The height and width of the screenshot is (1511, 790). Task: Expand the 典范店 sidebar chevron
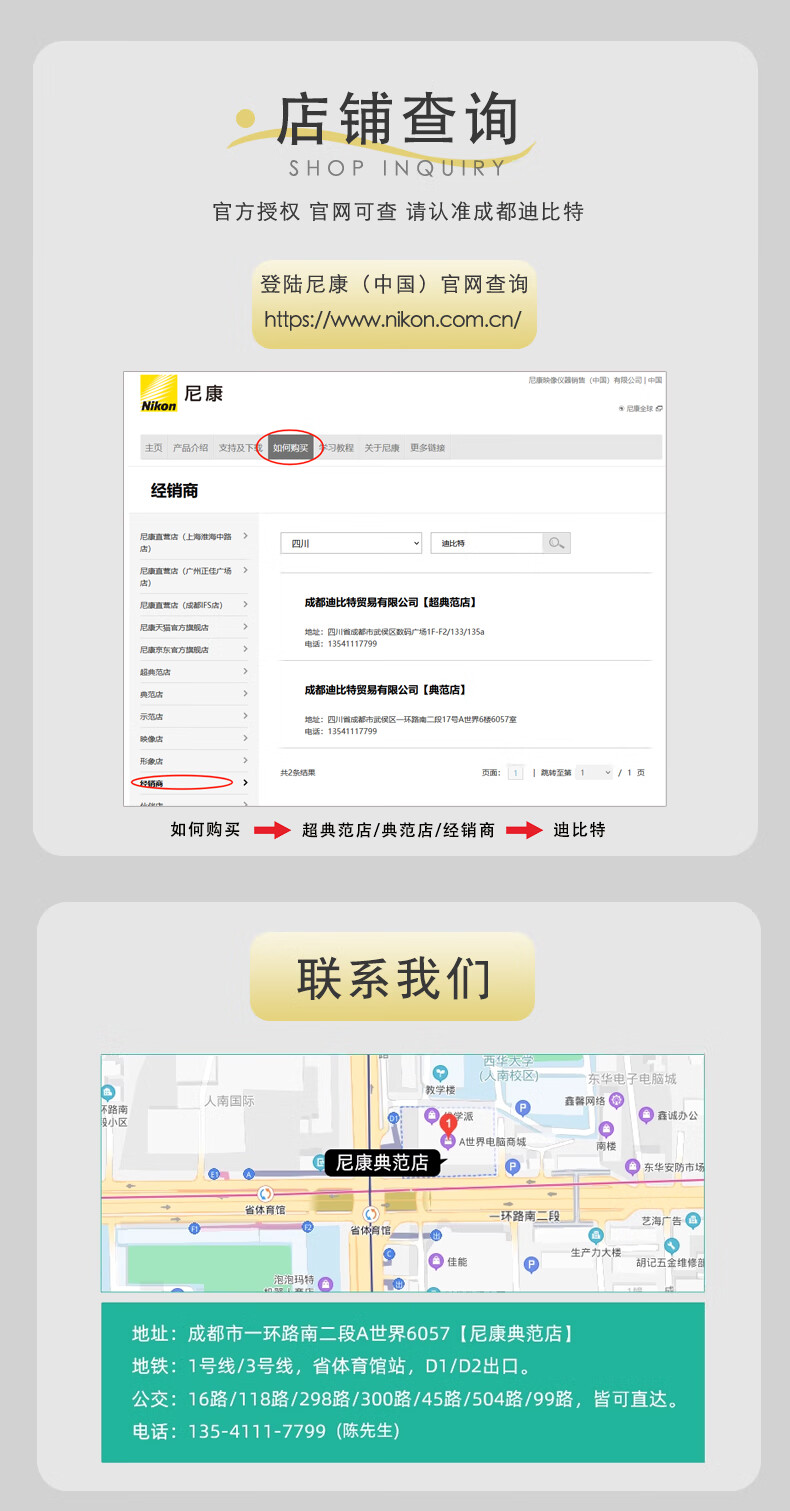[x=245, y=694]
